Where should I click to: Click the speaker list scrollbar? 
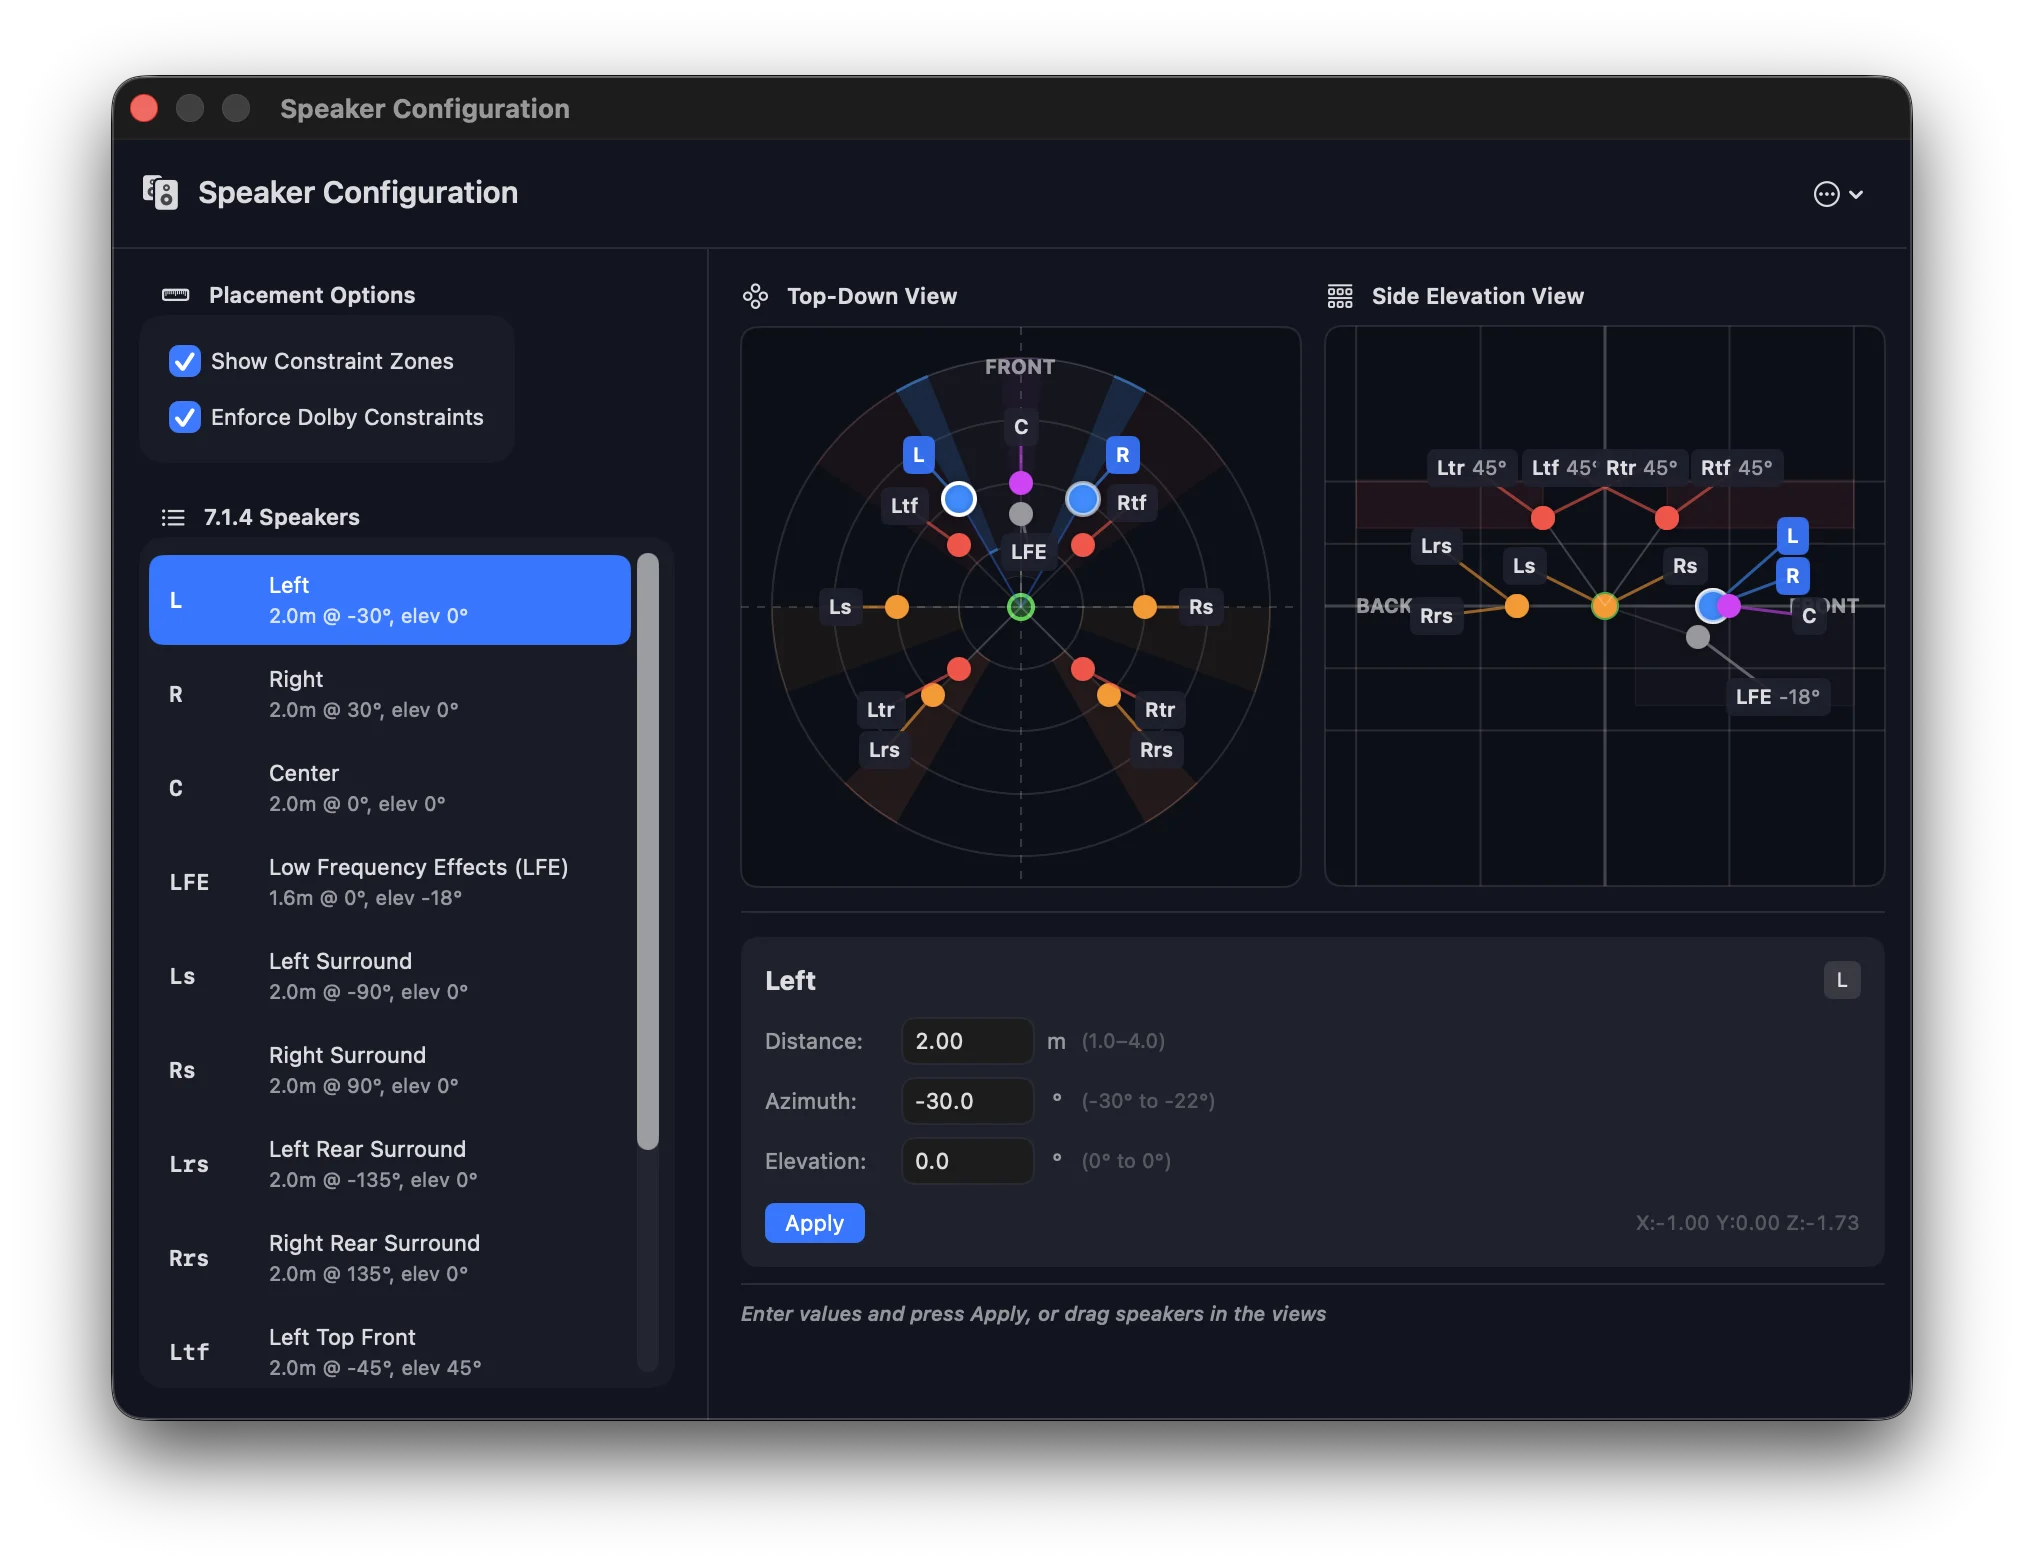click(x=648, y=850)
